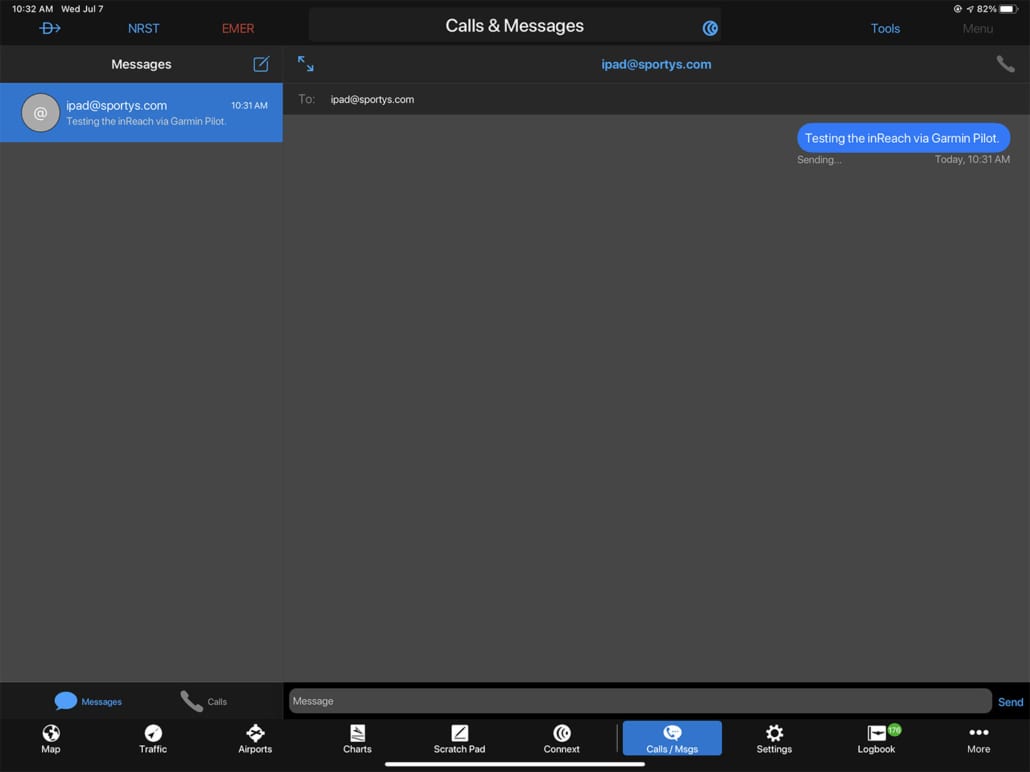1030x772 pixels.
Task: Switch to the Messages tab
Action: pyautogui.click(x=88, y=701)
